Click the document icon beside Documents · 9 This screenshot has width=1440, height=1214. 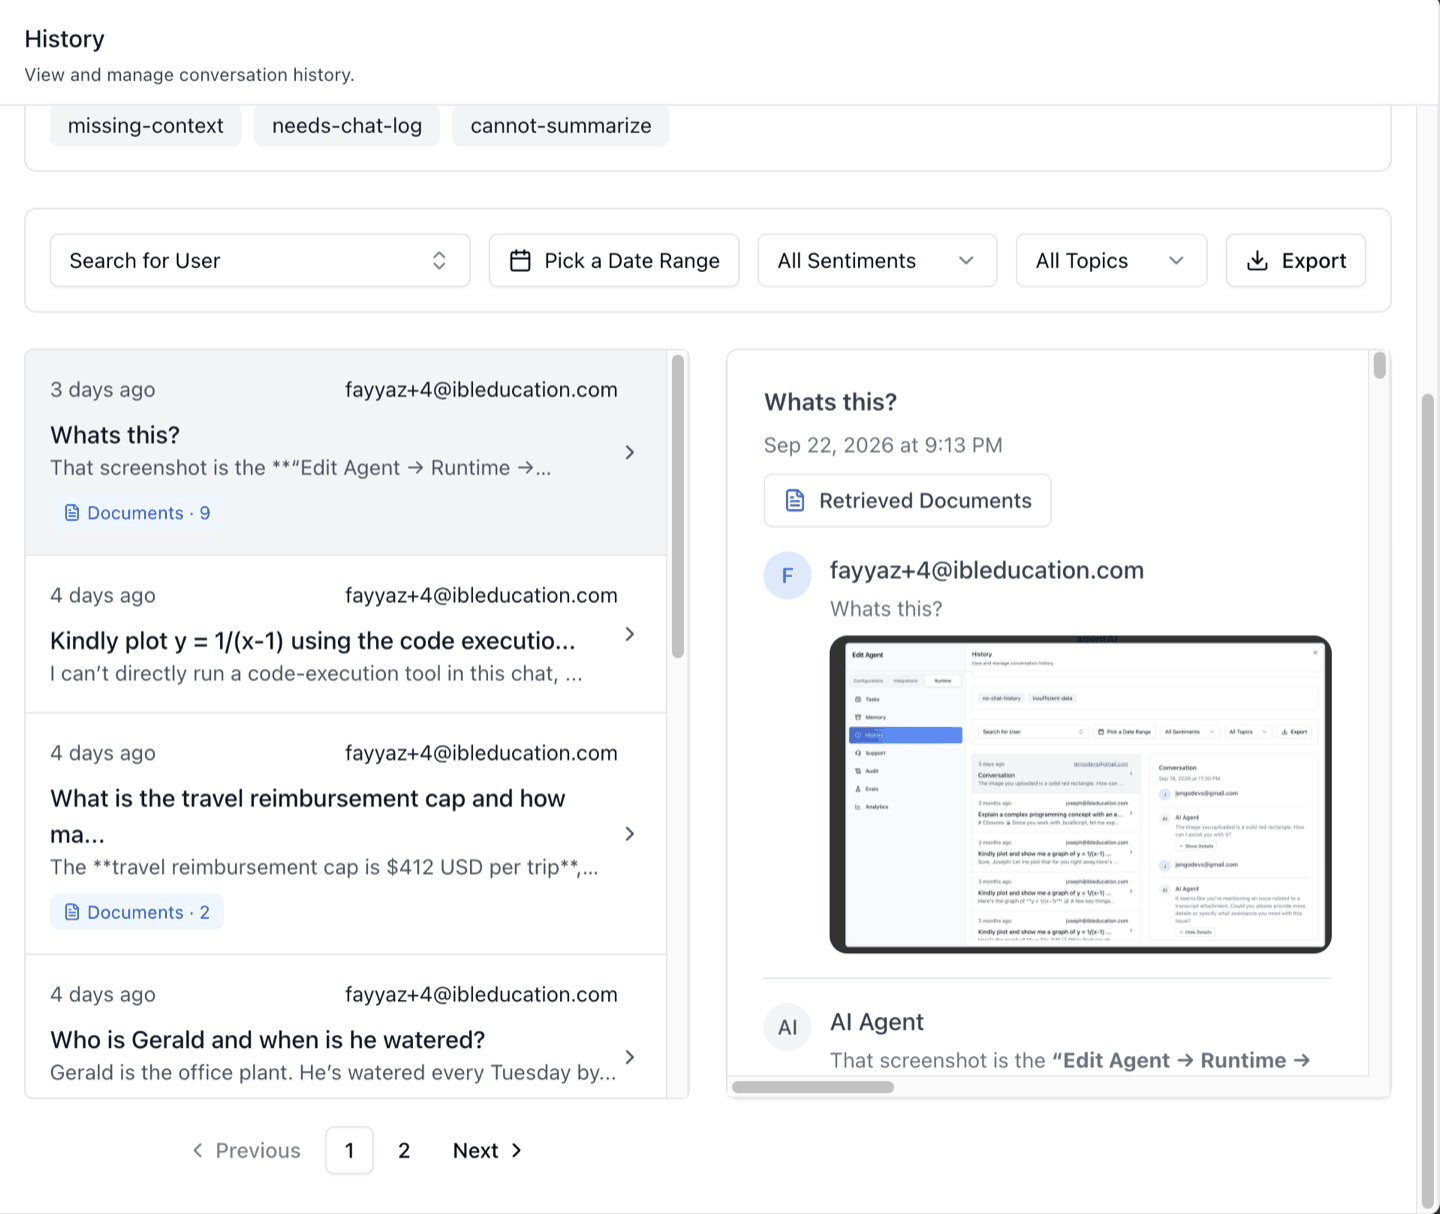[x=72, y=513]
